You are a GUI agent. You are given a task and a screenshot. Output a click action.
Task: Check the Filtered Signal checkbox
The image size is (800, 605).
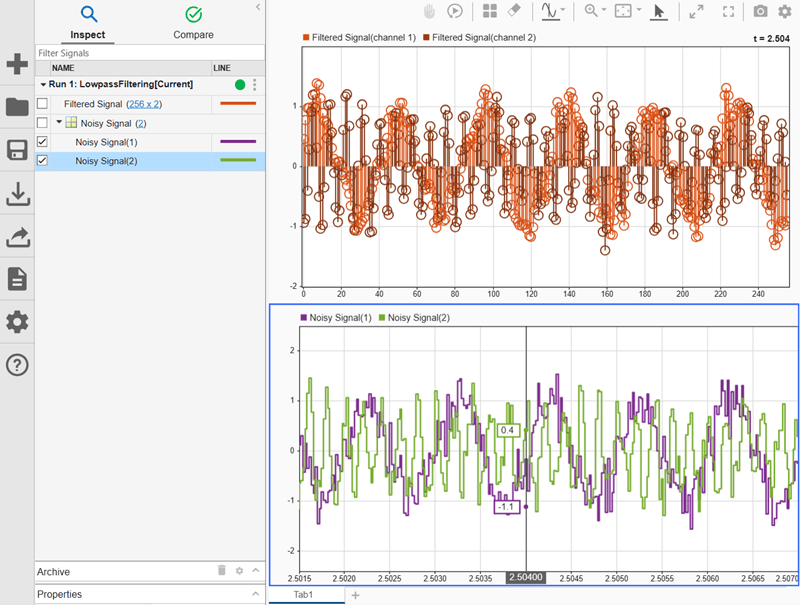coord(42,104)
